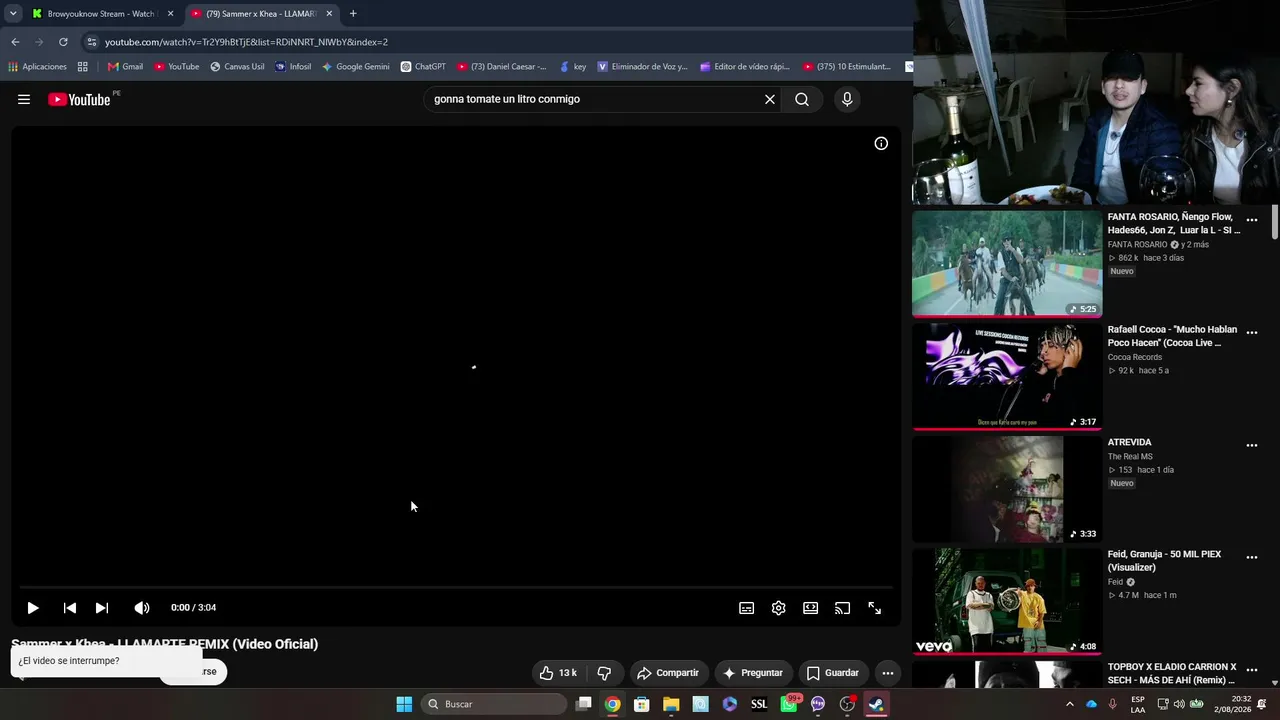Image resolution: width=1280 pixels, height=720 pixels.
Task: Clear the search box text
Action: [x=770, y=99]
